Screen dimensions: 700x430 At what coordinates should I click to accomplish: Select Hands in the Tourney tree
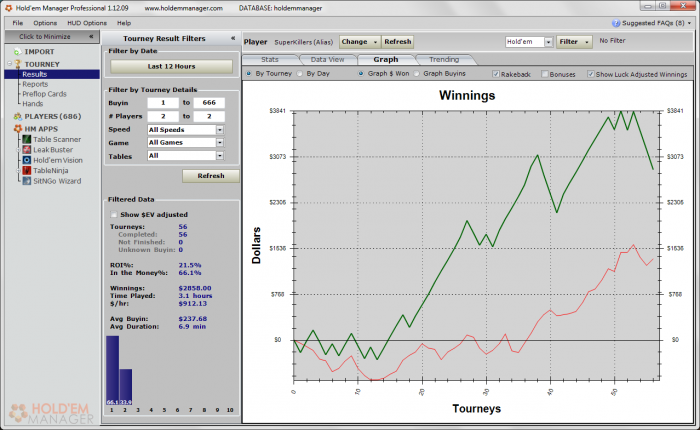[x=33, y=104]
